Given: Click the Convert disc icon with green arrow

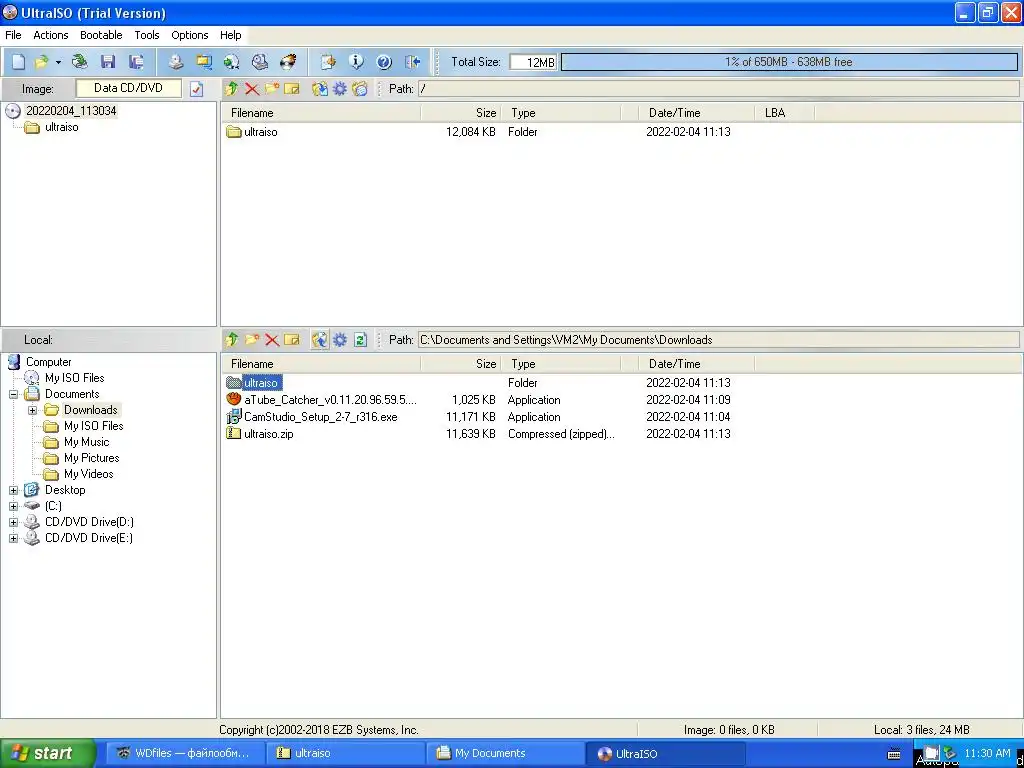Looking at the screenshot, I should click(x=232, y=62).
